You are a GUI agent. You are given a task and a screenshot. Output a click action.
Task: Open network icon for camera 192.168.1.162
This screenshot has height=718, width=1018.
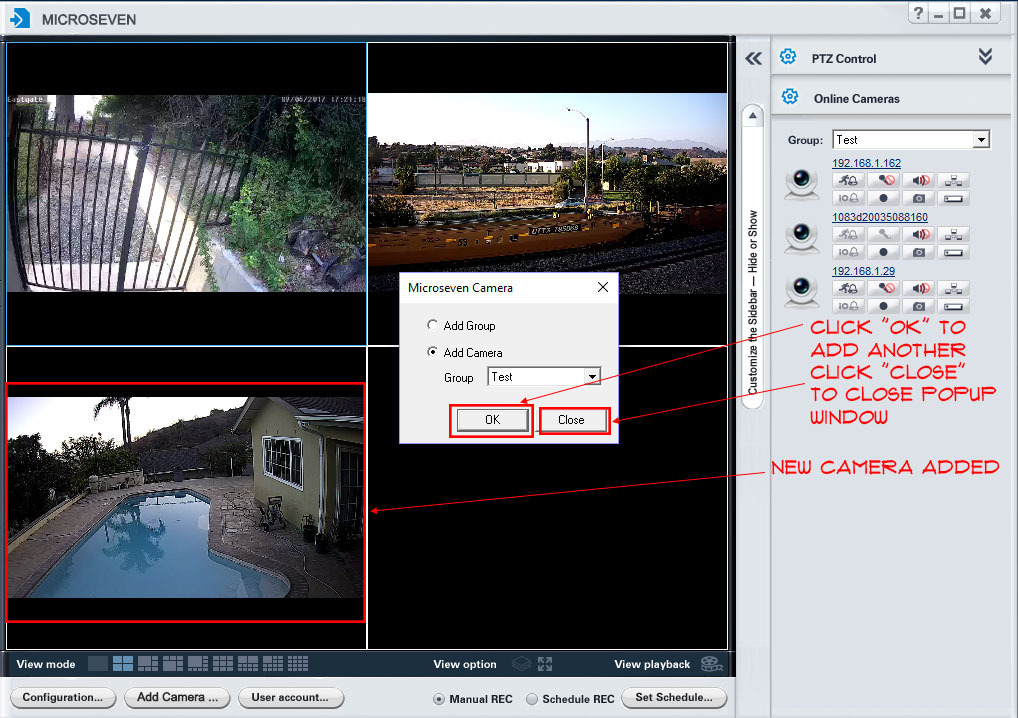point(954,180)
